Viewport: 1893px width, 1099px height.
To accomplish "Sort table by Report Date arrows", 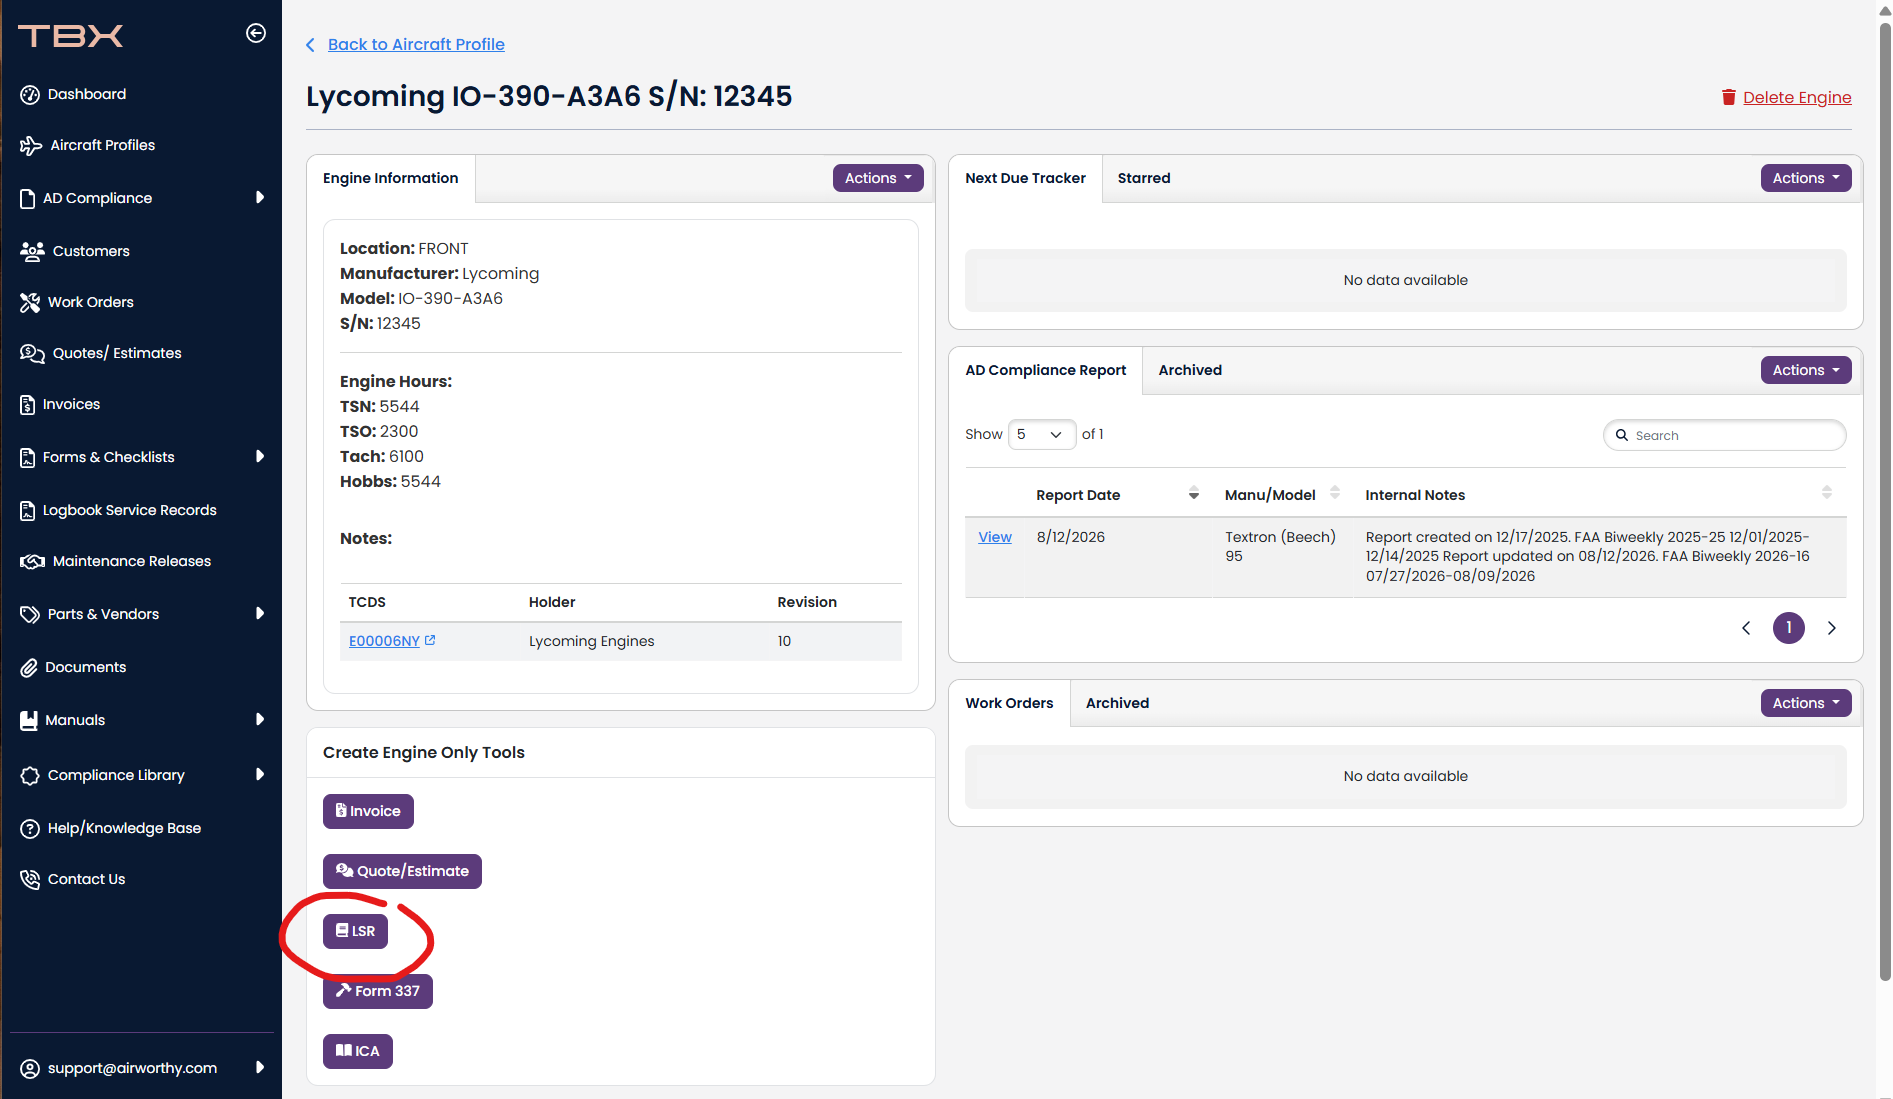I will click(1193, 494).
